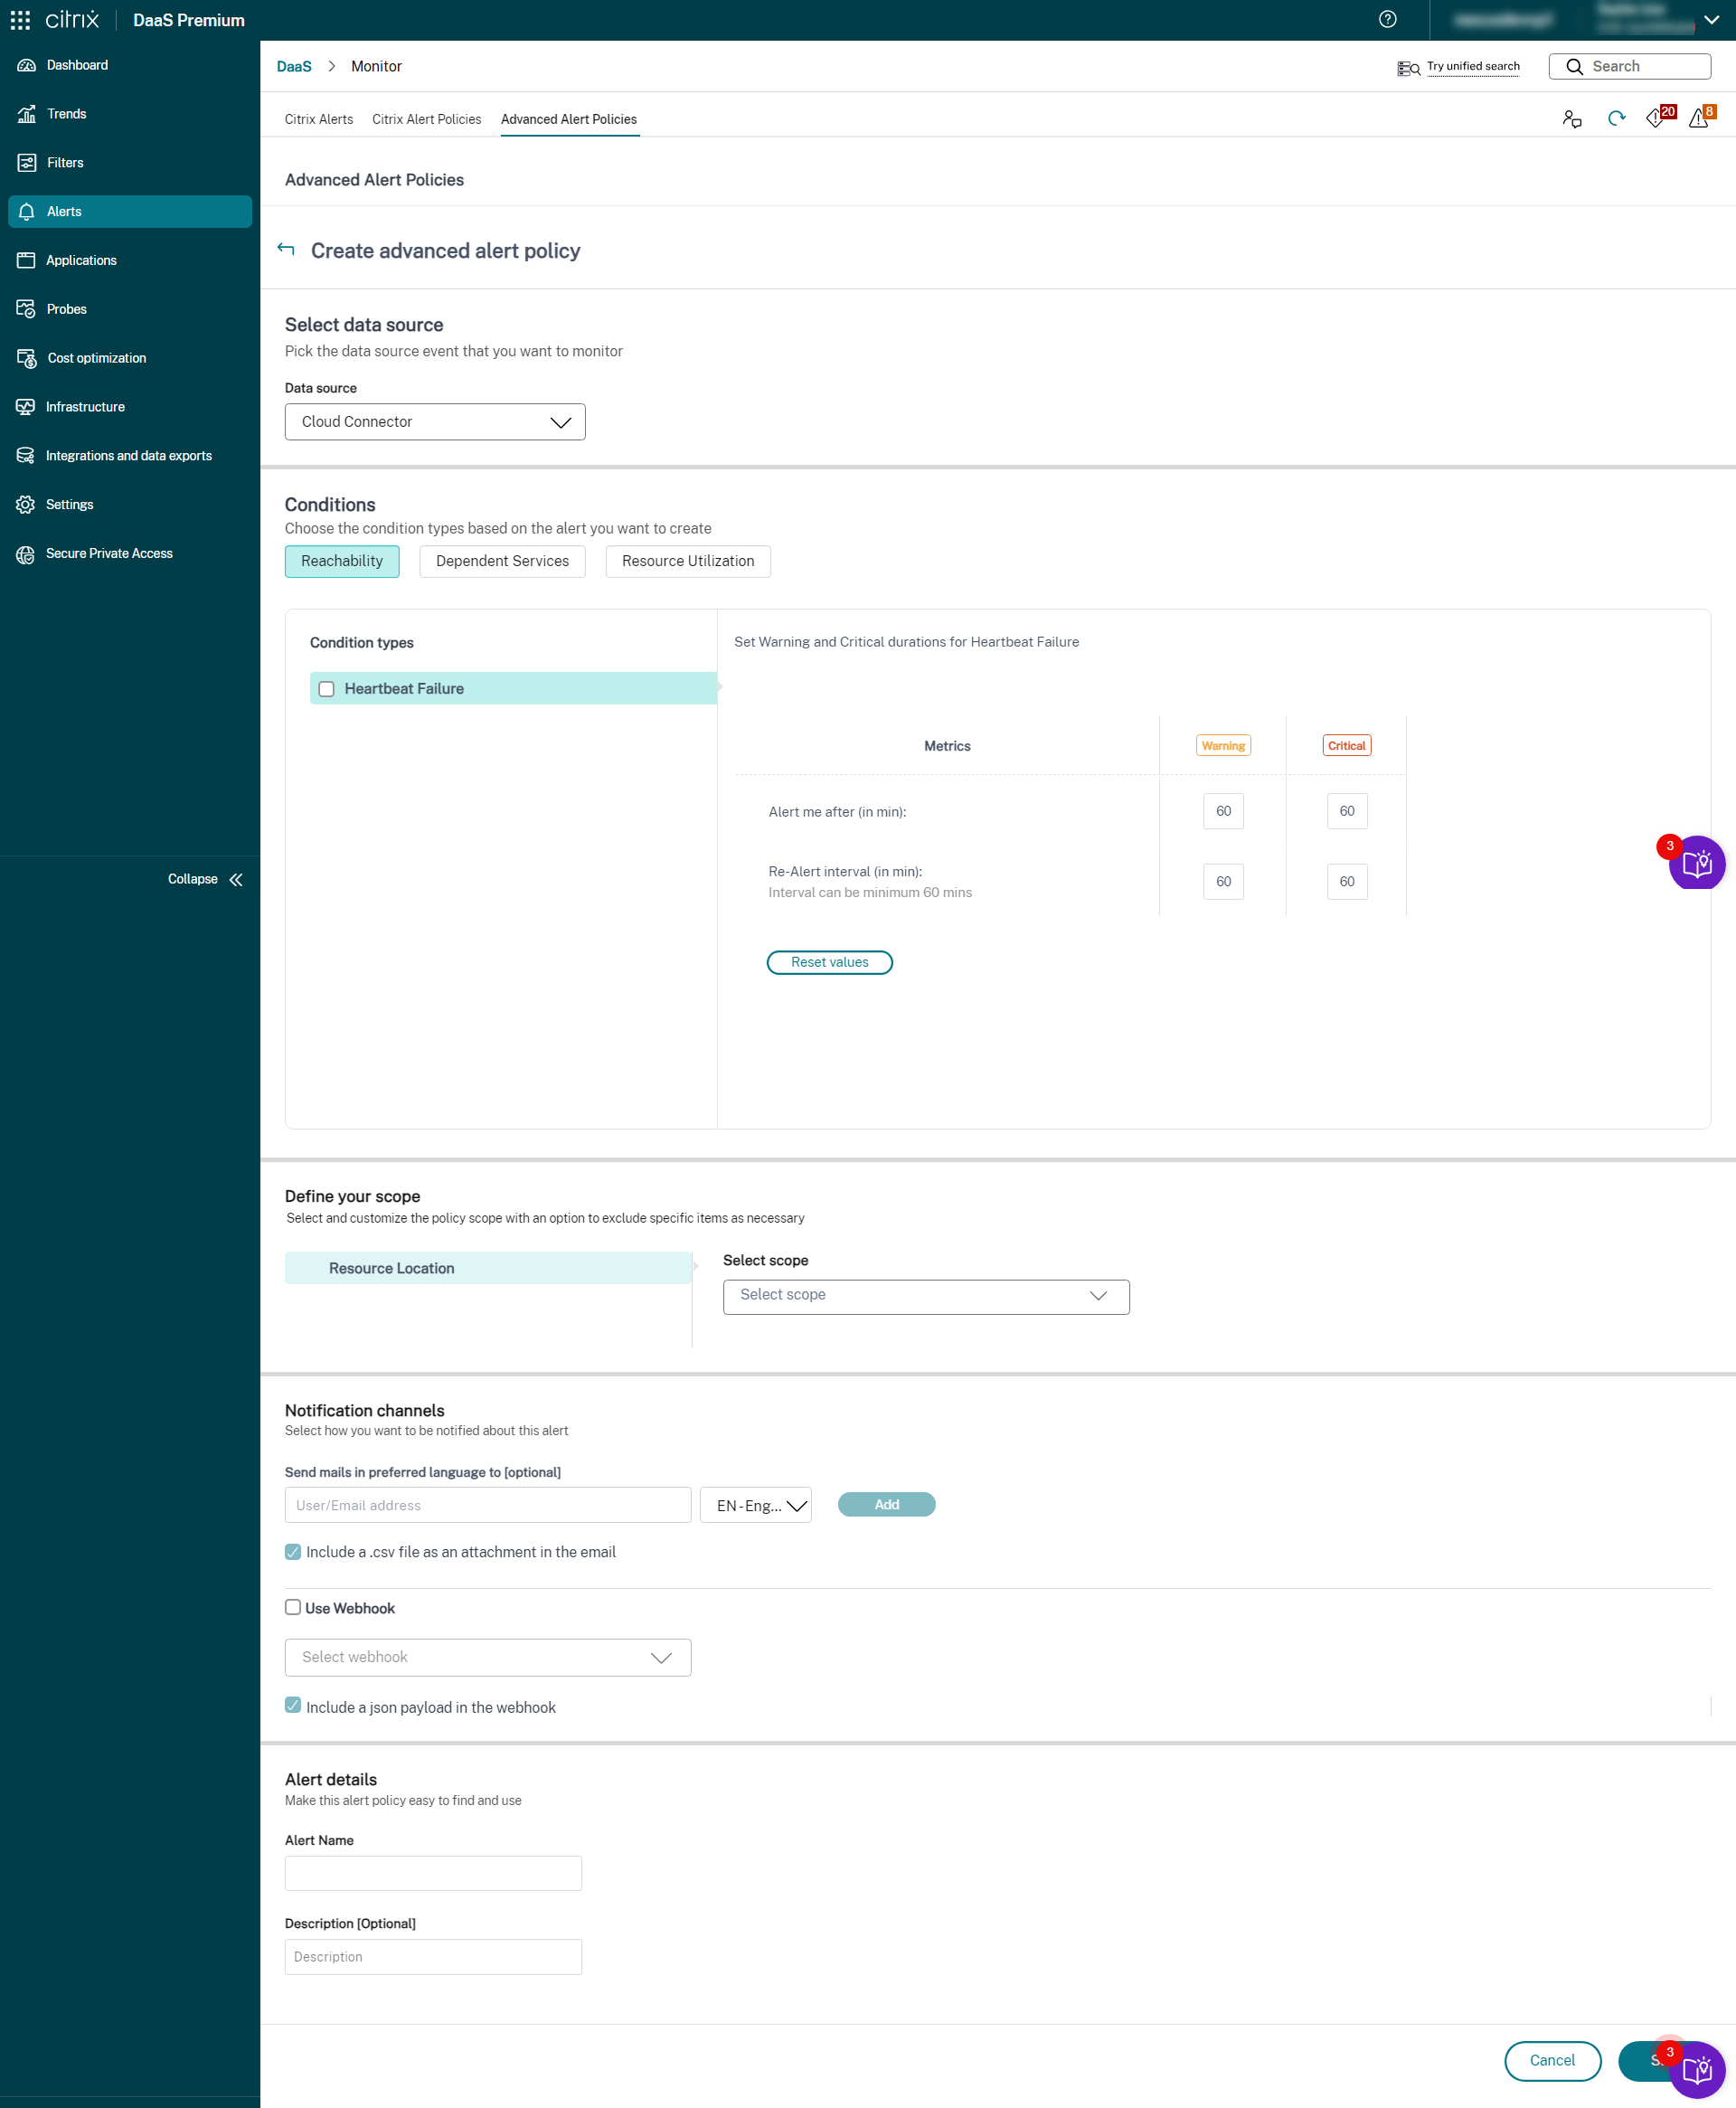Expand the Select scope dropdown
The image size is (1736, 2108).
coord(925,1296)
